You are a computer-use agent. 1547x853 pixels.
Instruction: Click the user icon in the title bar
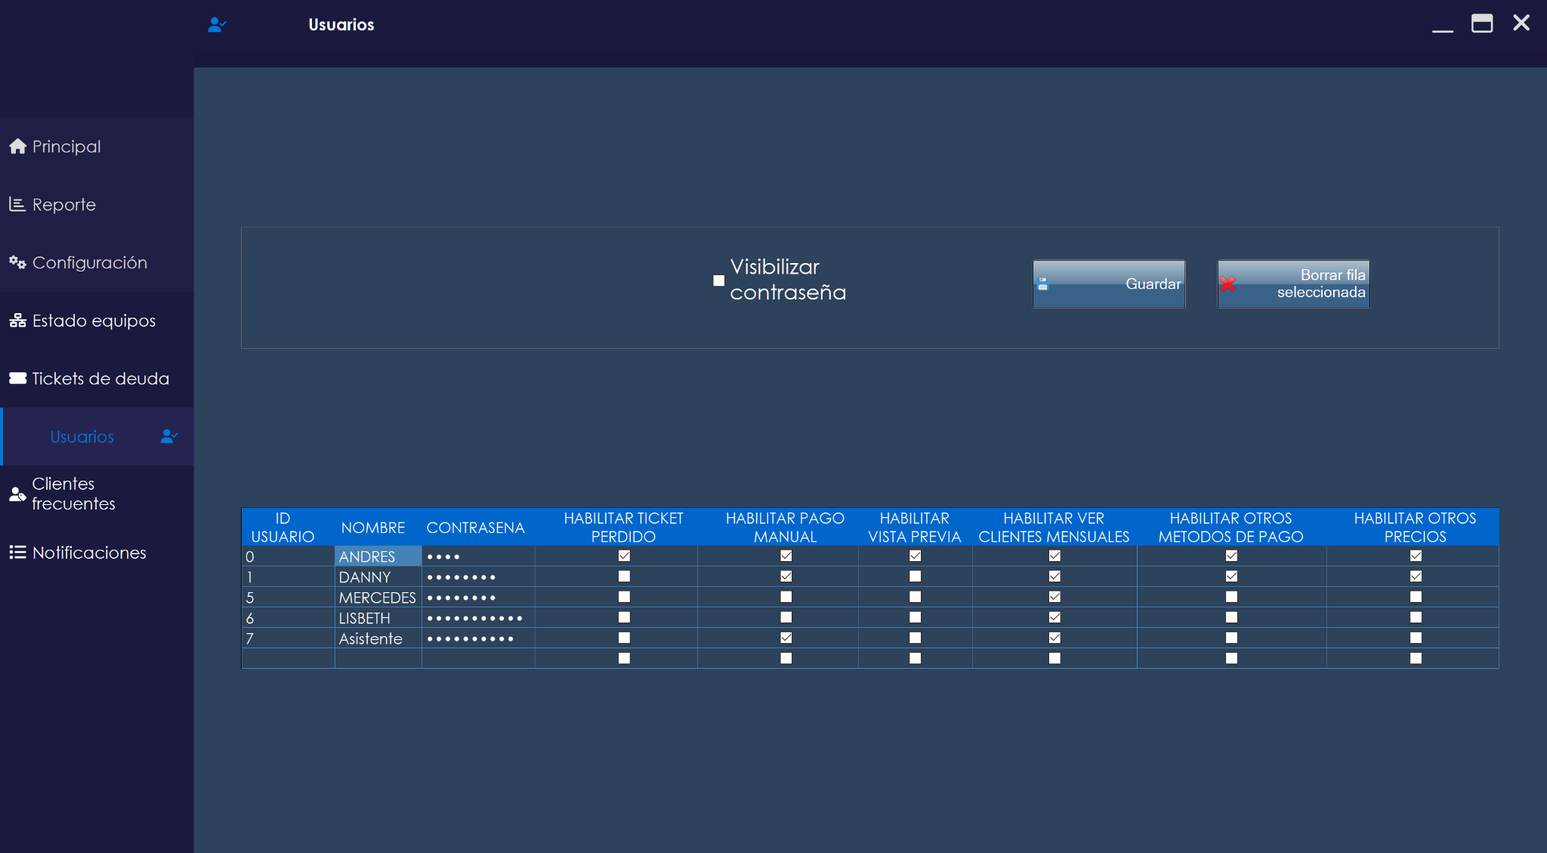(217, 24)
